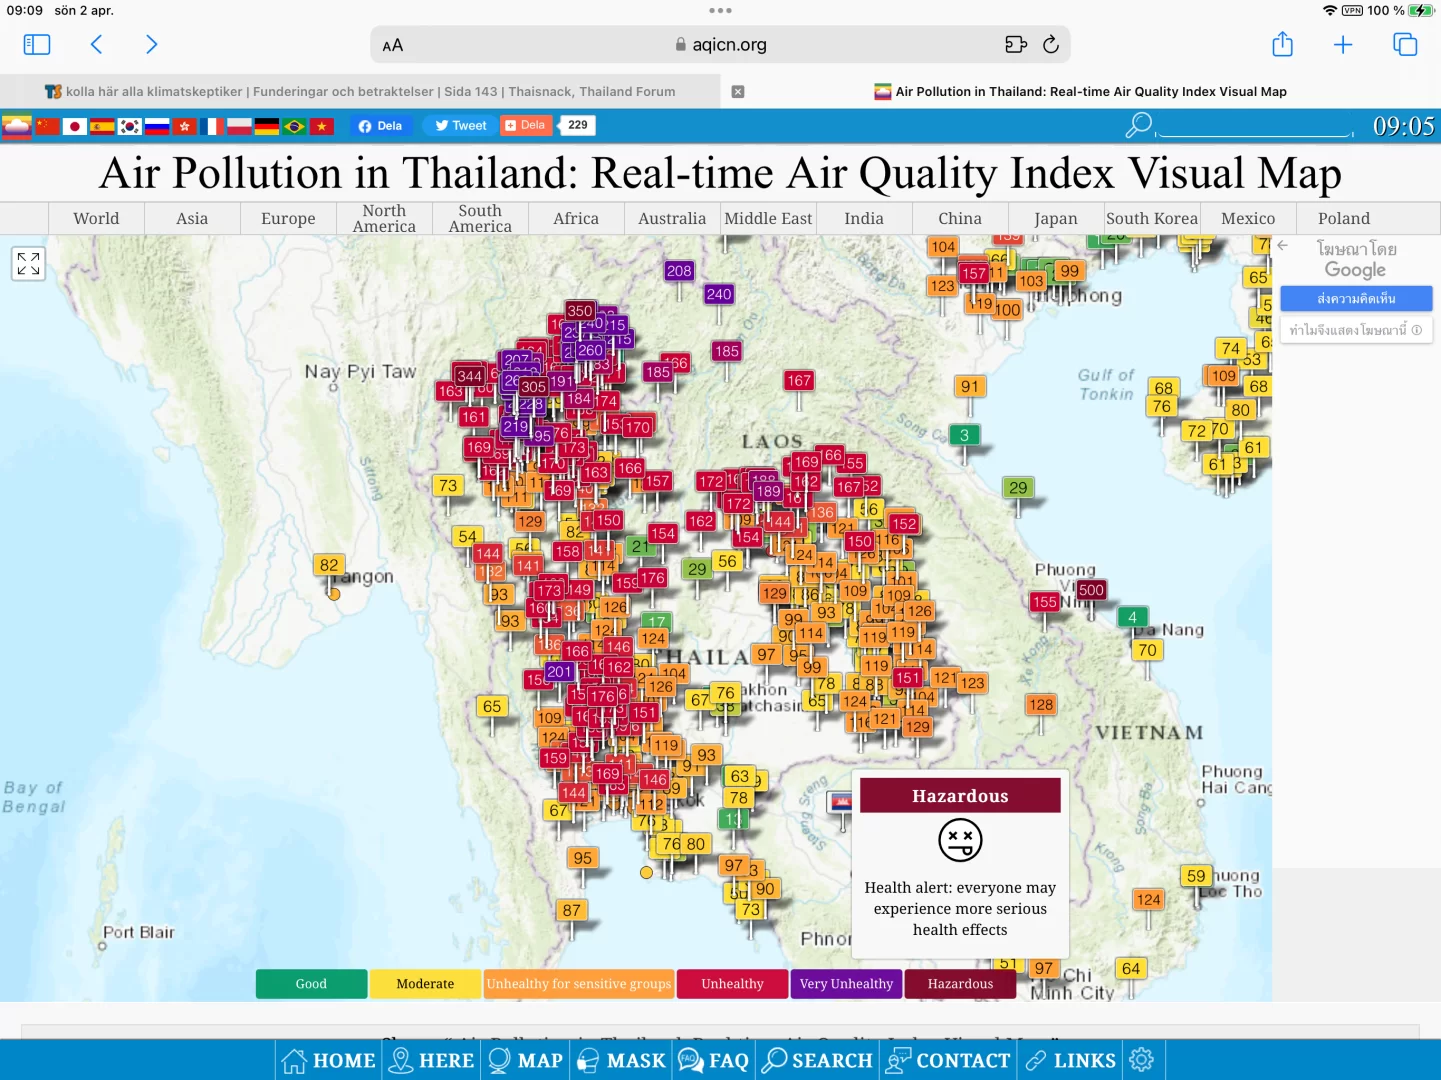Click the search magnifier icon
The height and width of the screenshot is (1080, 1441).
(x=1138, y=125)
